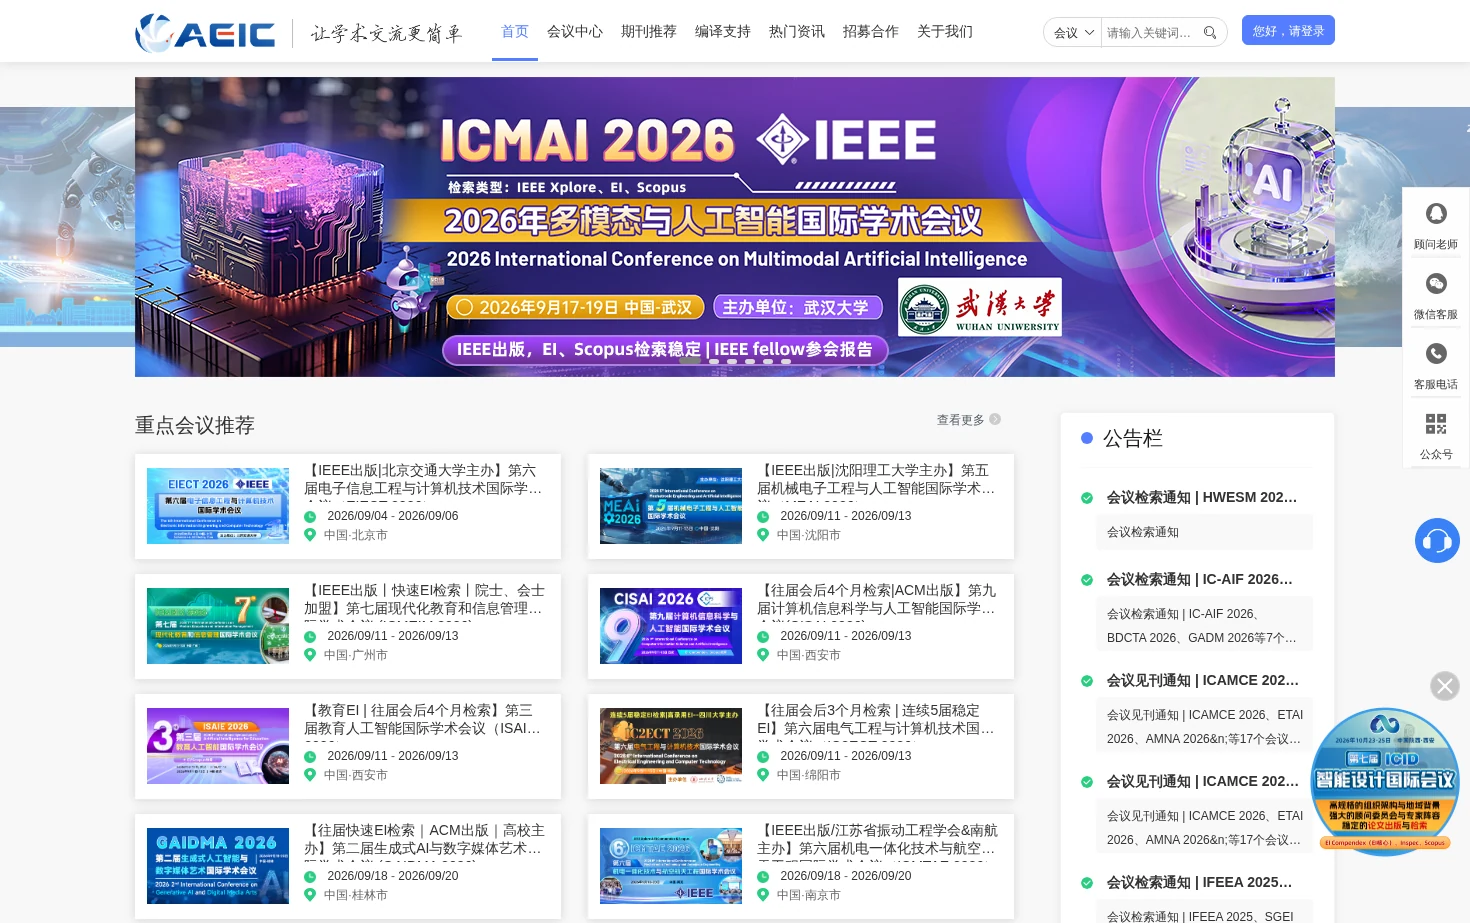Click the 查看更多 arrow icon
The image size is (1470, 923).
(995, 420)
